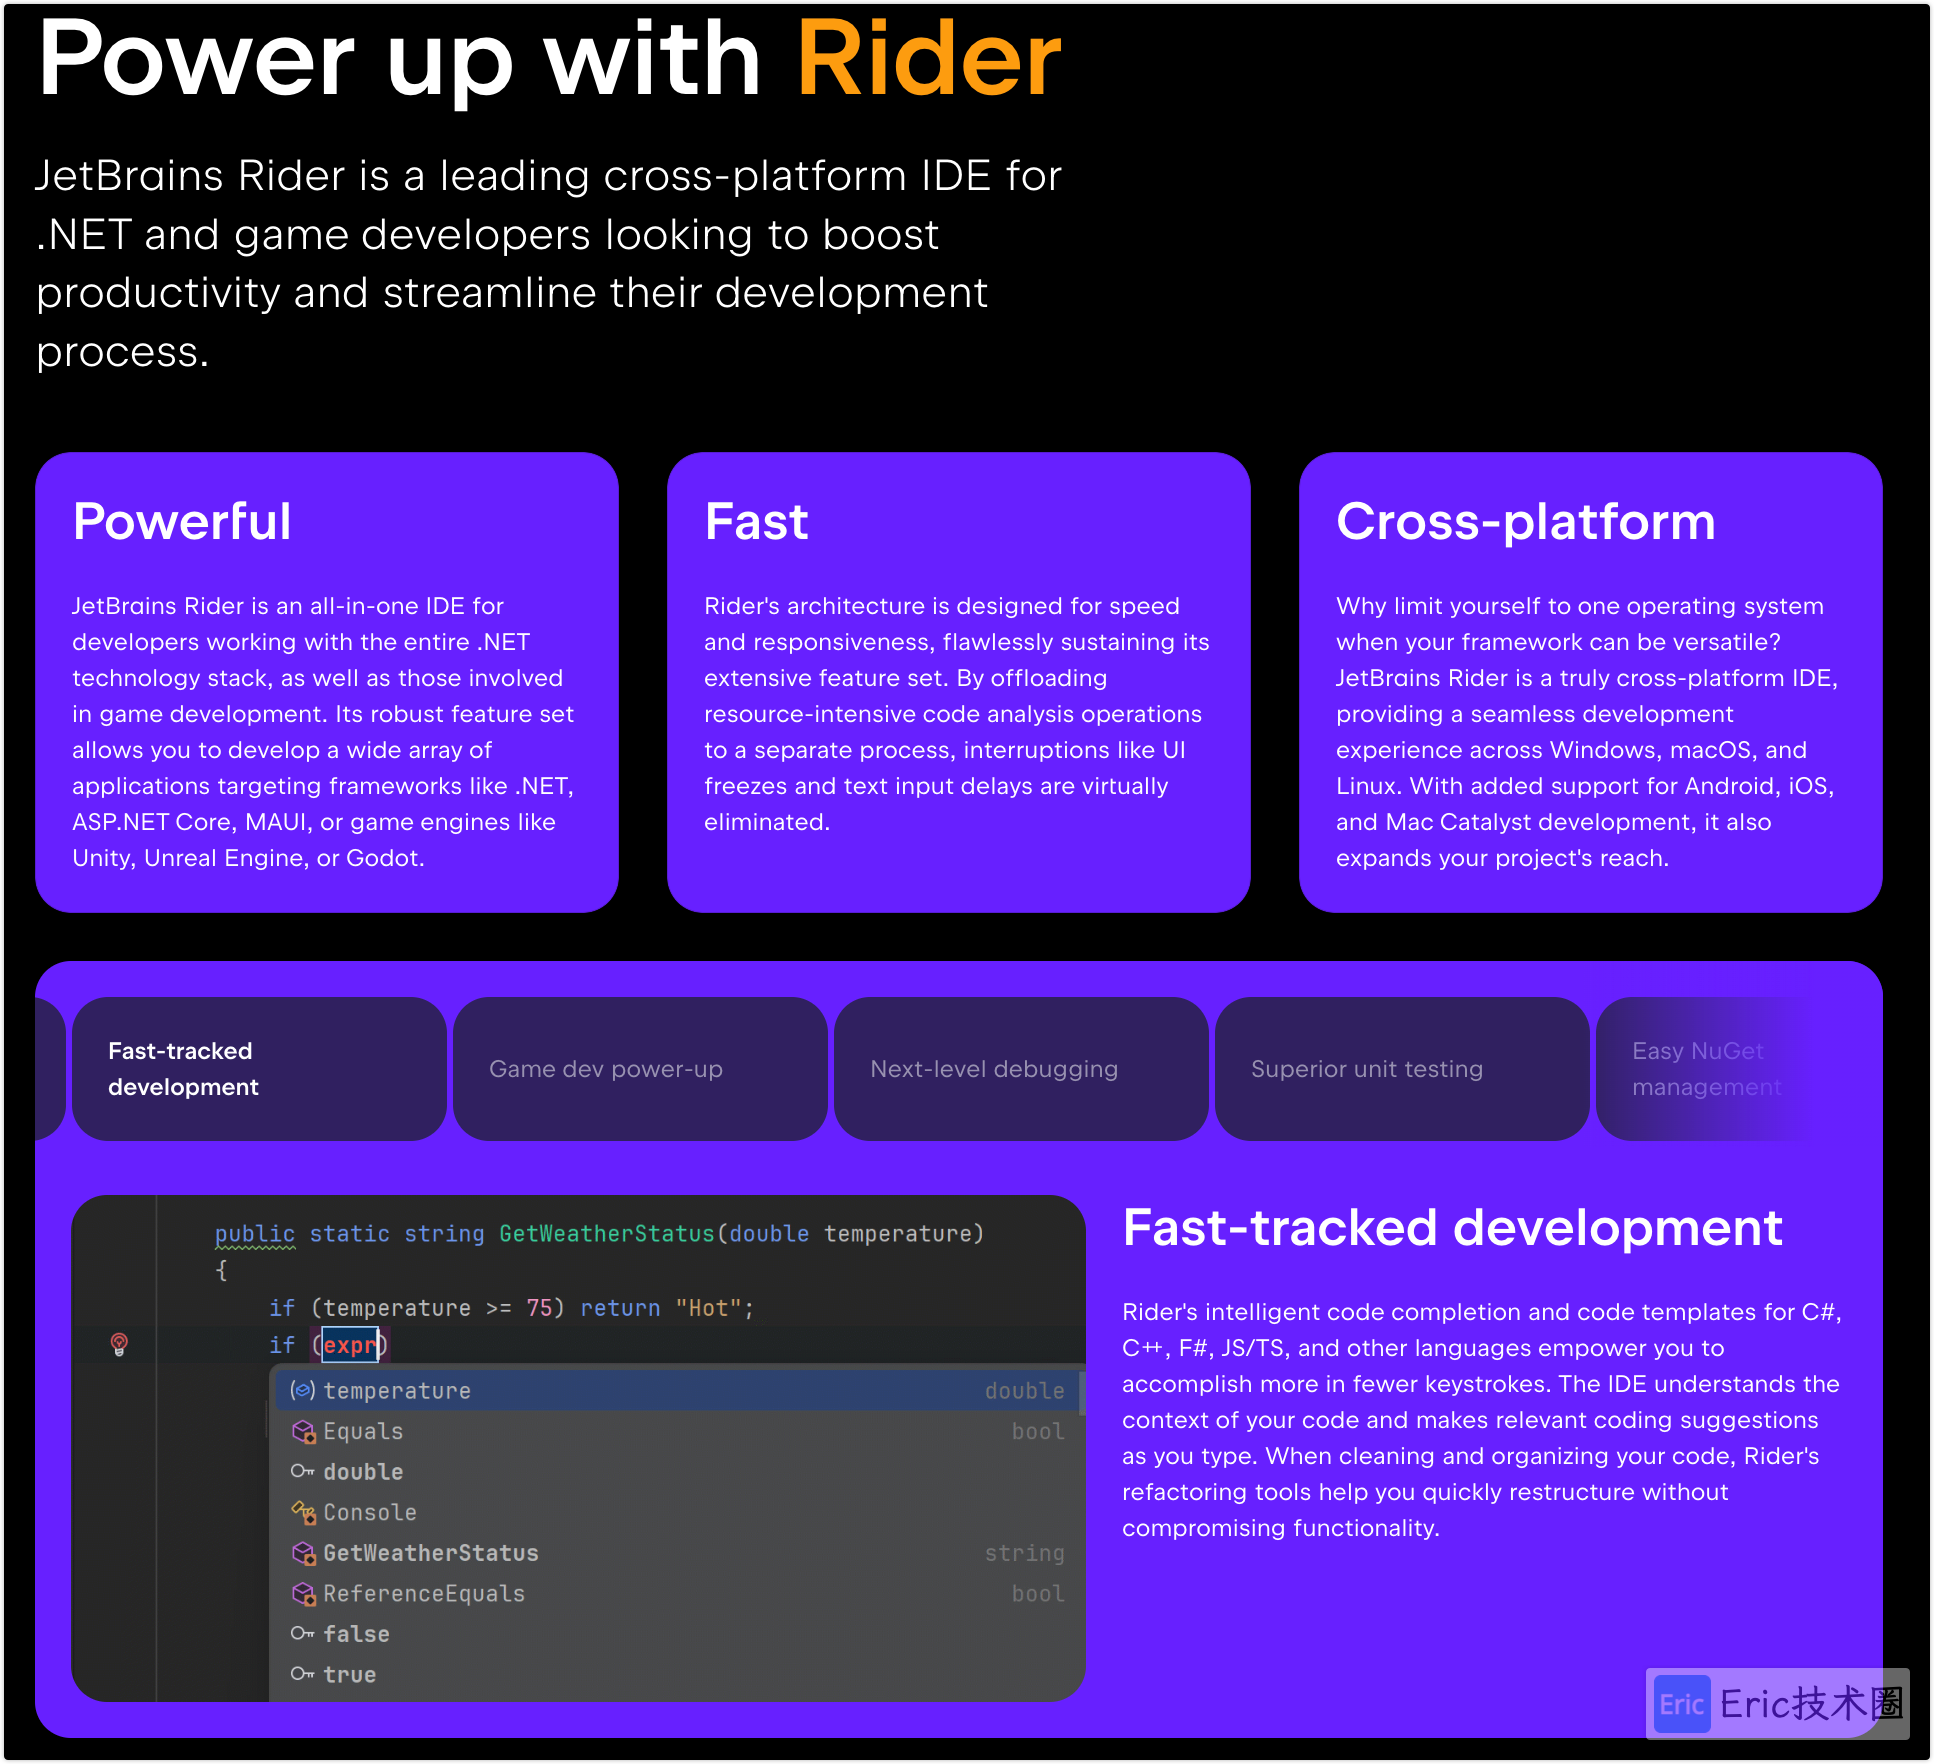Viewport: 1934px width, 1764px height.
Task: Click the Cross-platform feature card
Action: (x=1591, y=682)
